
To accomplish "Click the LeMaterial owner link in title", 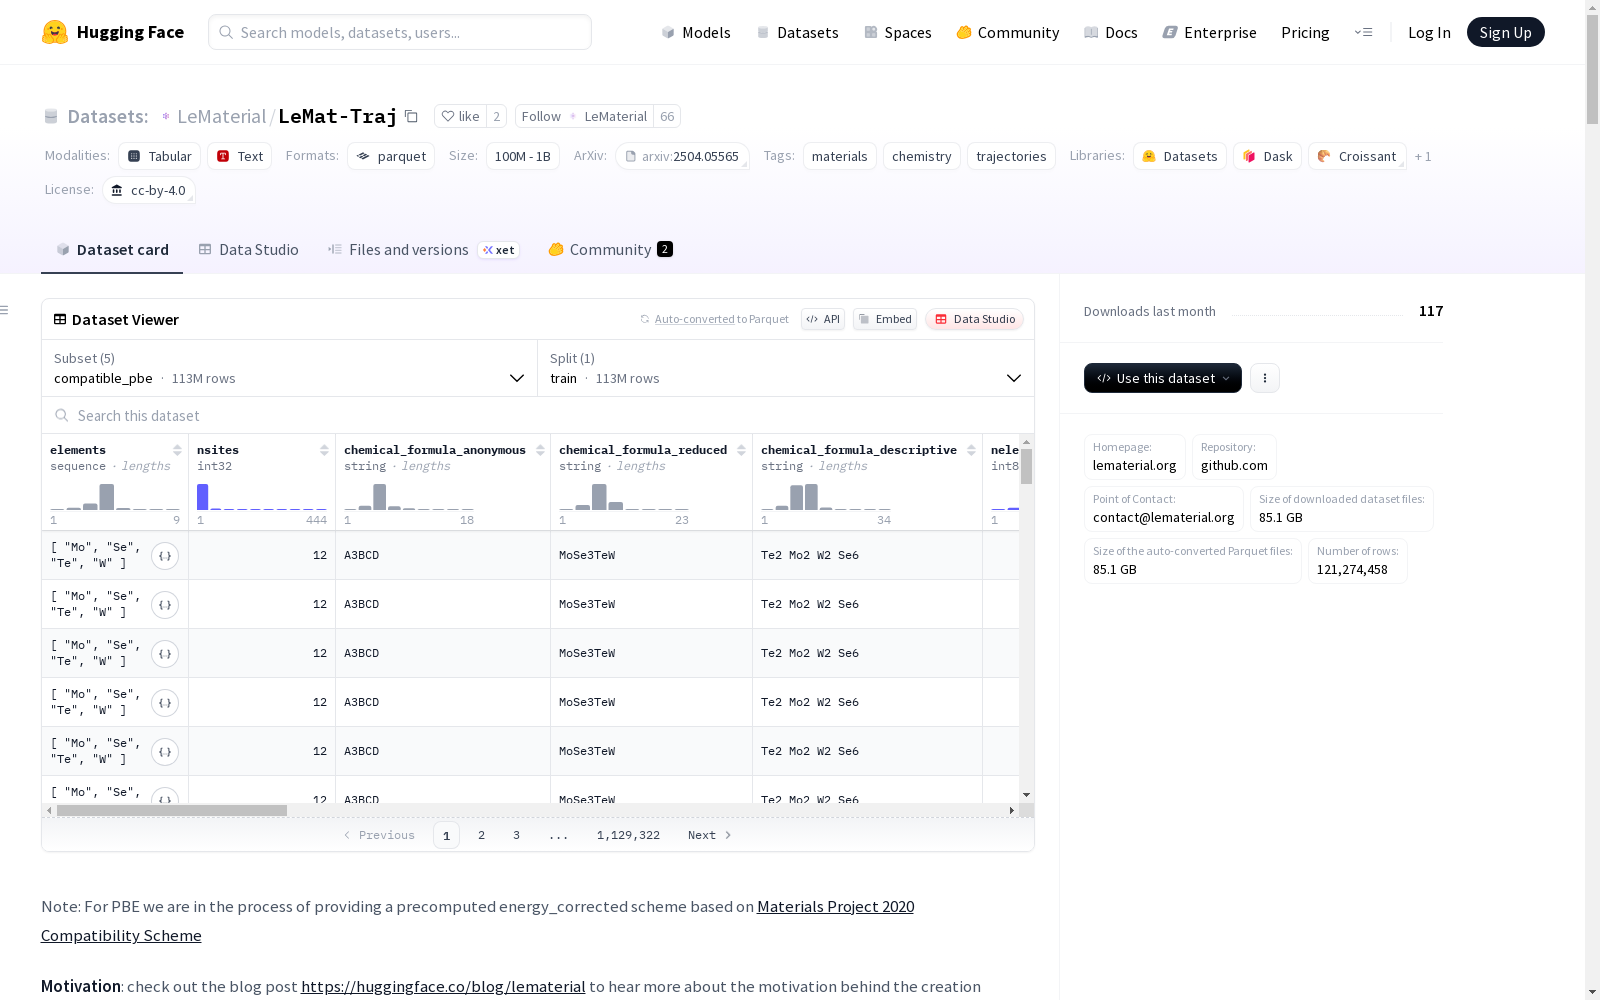I will pyautogui.click(x=221, y=116).
